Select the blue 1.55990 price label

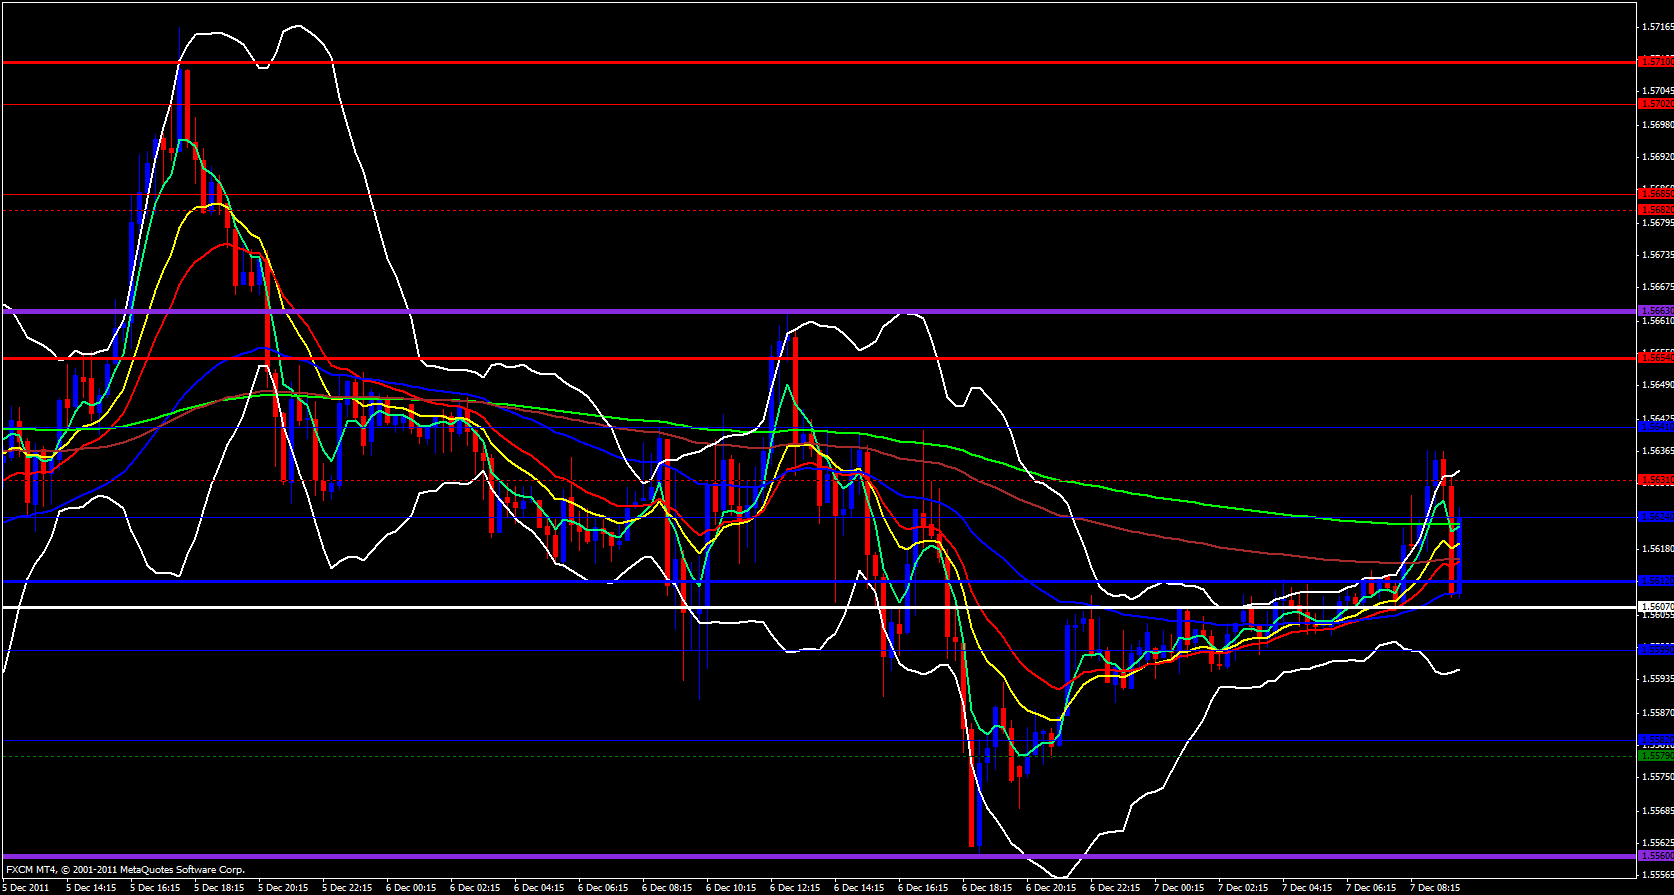click(x=1656, y=650)
